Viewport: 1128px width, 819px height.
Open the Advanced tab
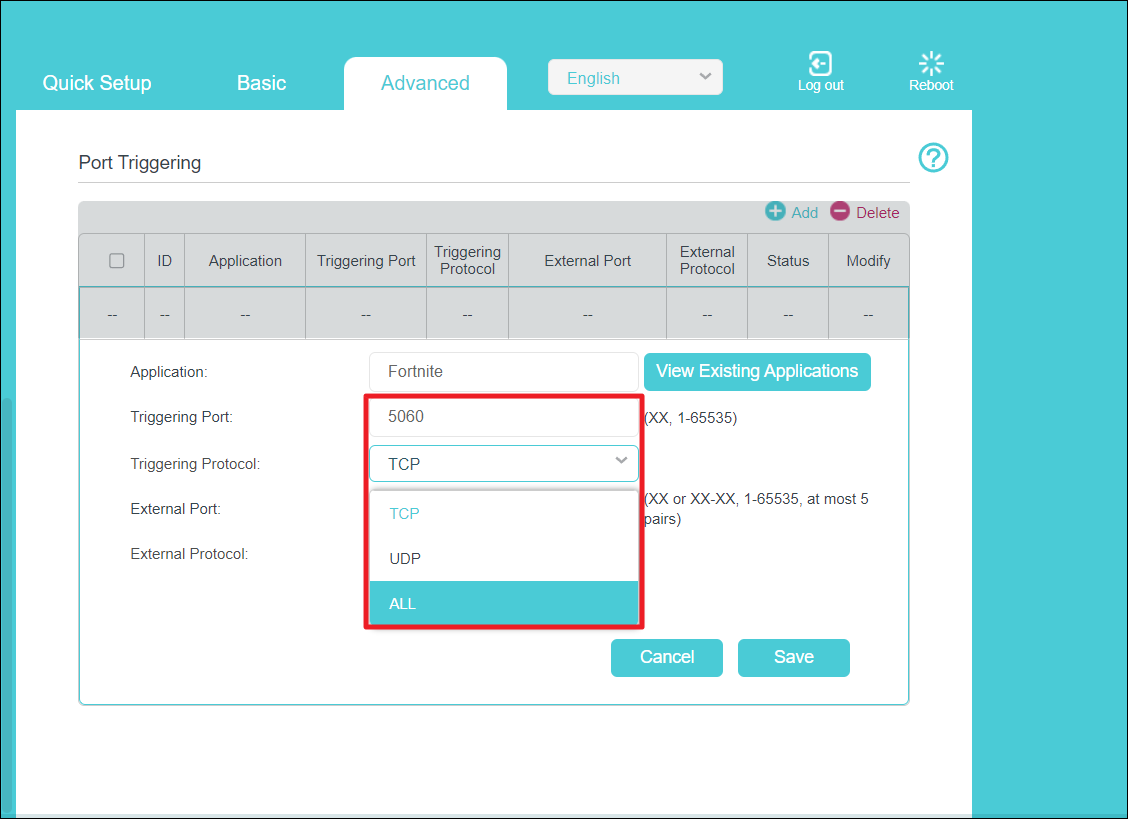pos(425,83)
